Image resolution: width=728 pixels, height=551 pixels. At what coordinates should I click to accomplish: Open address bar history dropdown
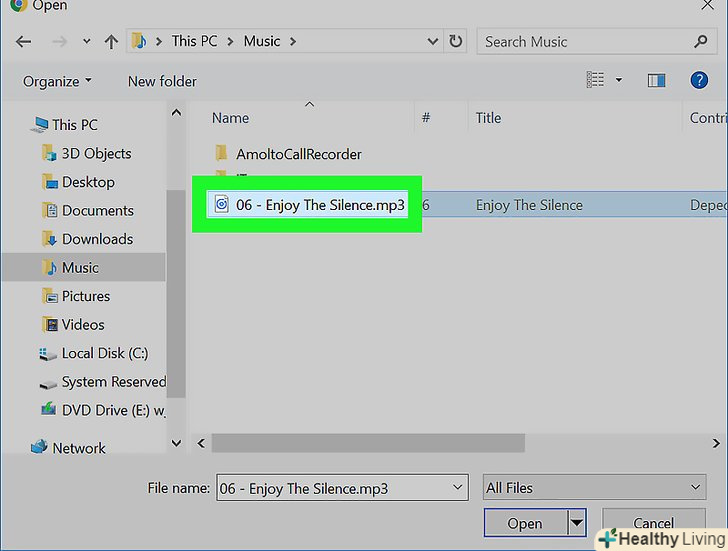click(x=432, y=42)
